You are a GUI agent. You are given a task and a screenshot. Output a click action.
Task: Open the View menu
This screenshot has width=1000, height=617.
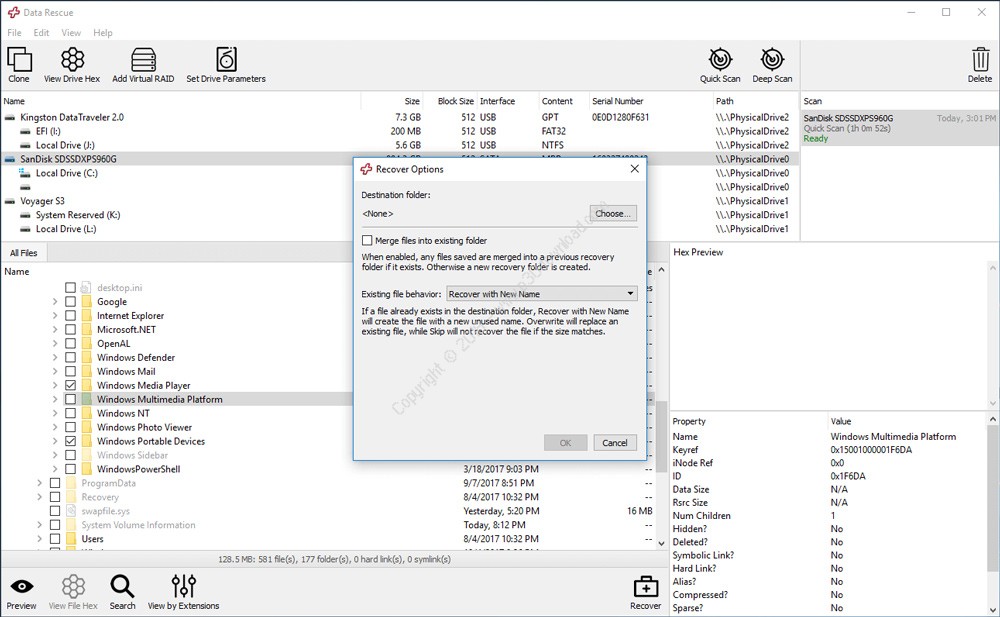pyautogui.click(x=71, y=33)
